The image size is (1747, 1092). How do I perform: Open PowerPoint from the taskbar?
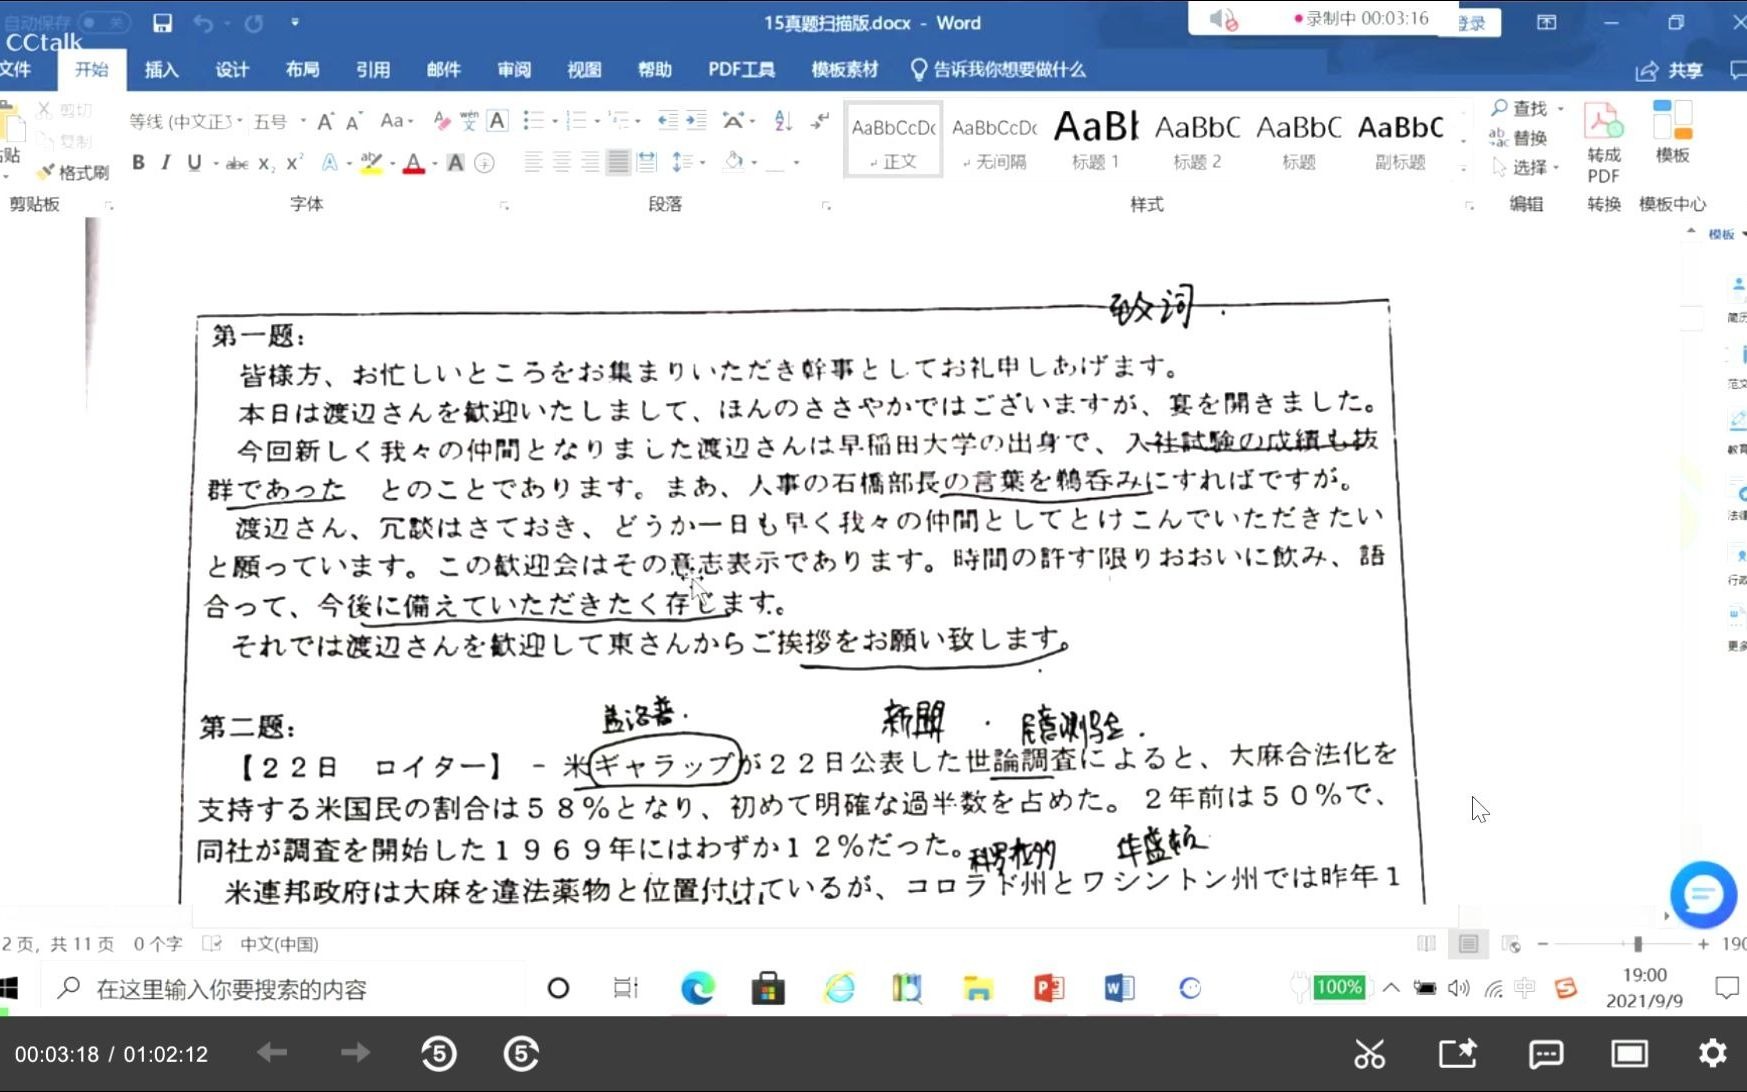(1048, 988)
